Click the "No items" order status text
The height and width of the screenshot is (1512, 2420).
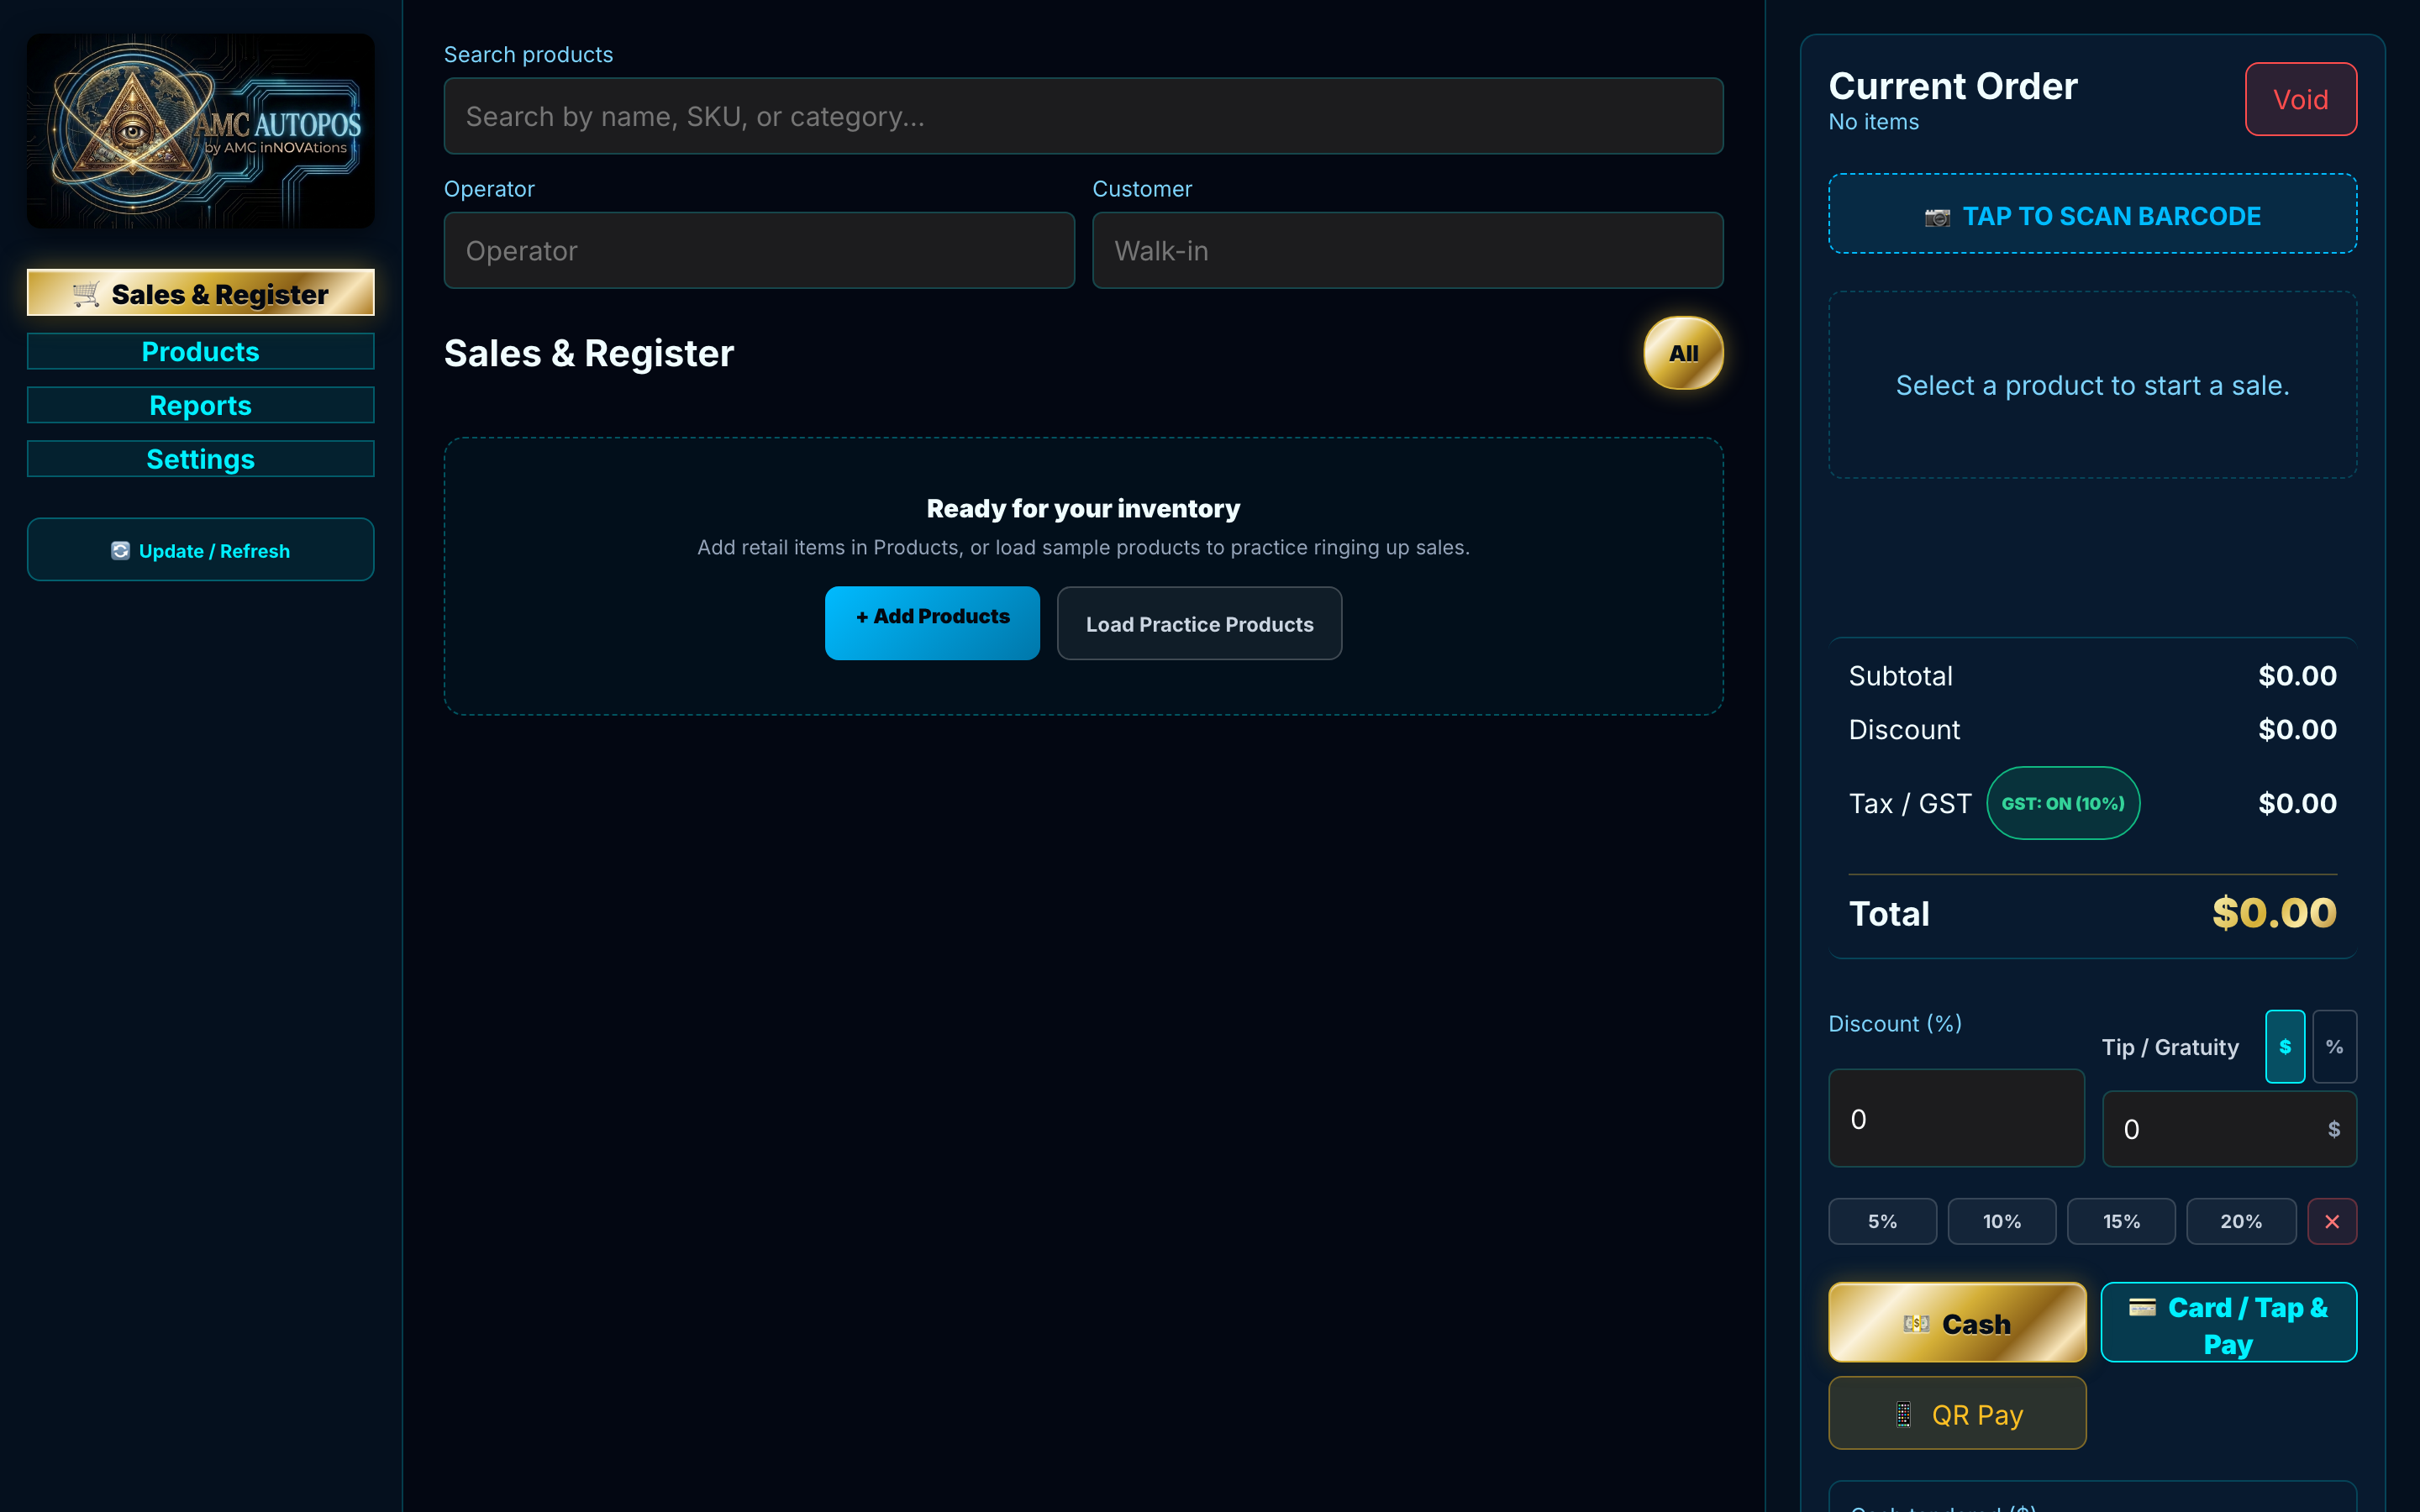pyautogui.click(x=1873, y=122)
